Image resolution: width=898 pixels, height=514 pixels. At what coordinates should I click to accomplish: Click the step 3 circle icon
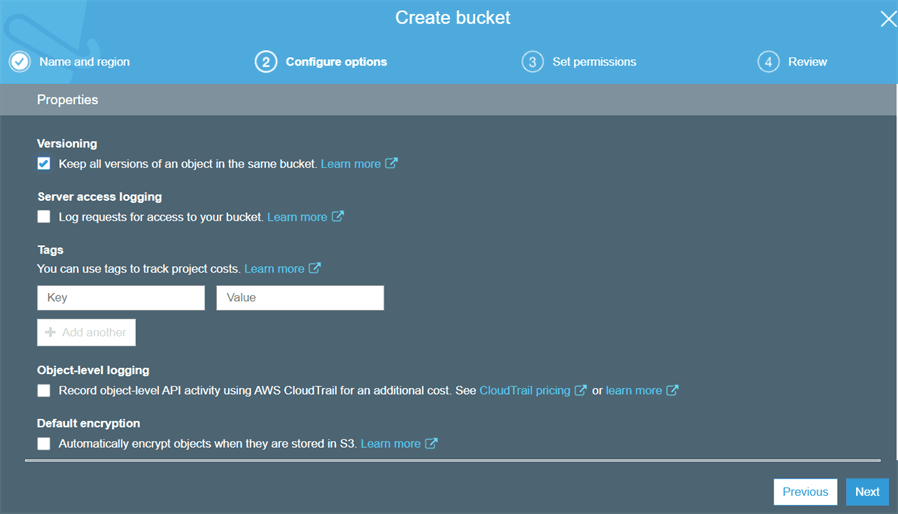point(532,62)
